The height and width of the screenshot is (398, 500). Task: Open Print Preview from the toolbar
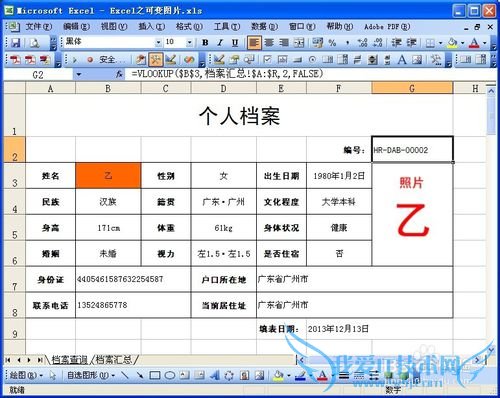pyautogui.click(x=35, y=43)
